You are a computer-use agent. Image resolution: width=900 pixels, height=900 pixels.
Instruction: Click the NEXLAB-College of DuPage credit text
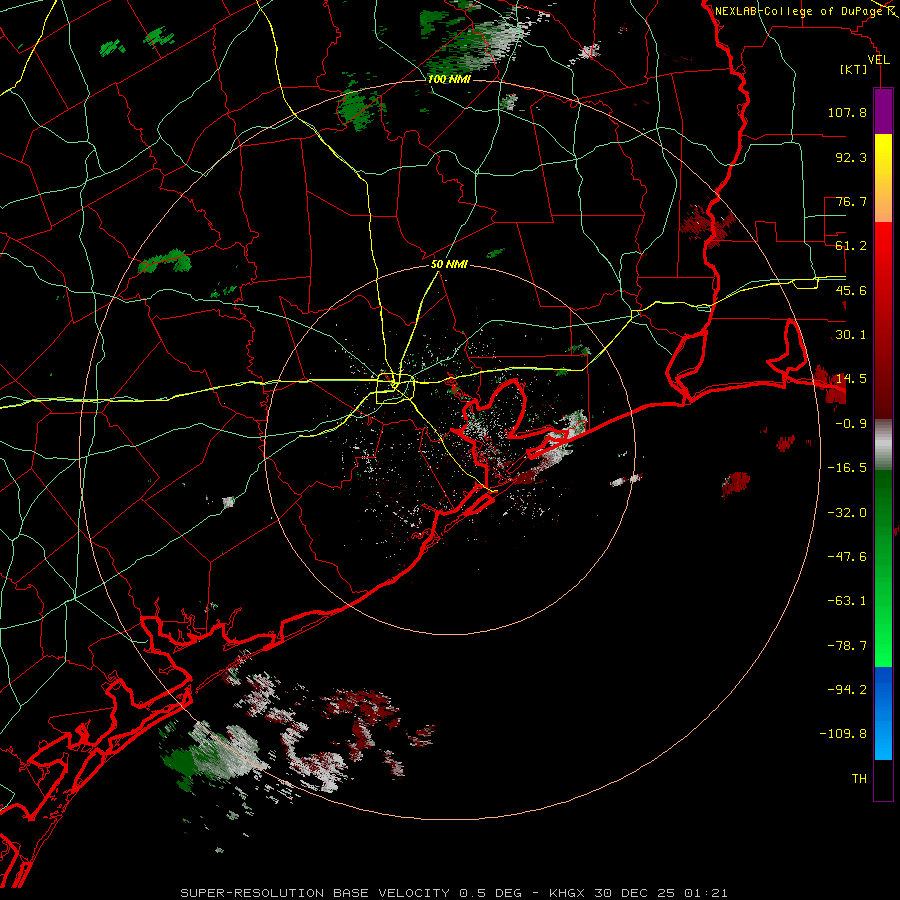[800, 11]
